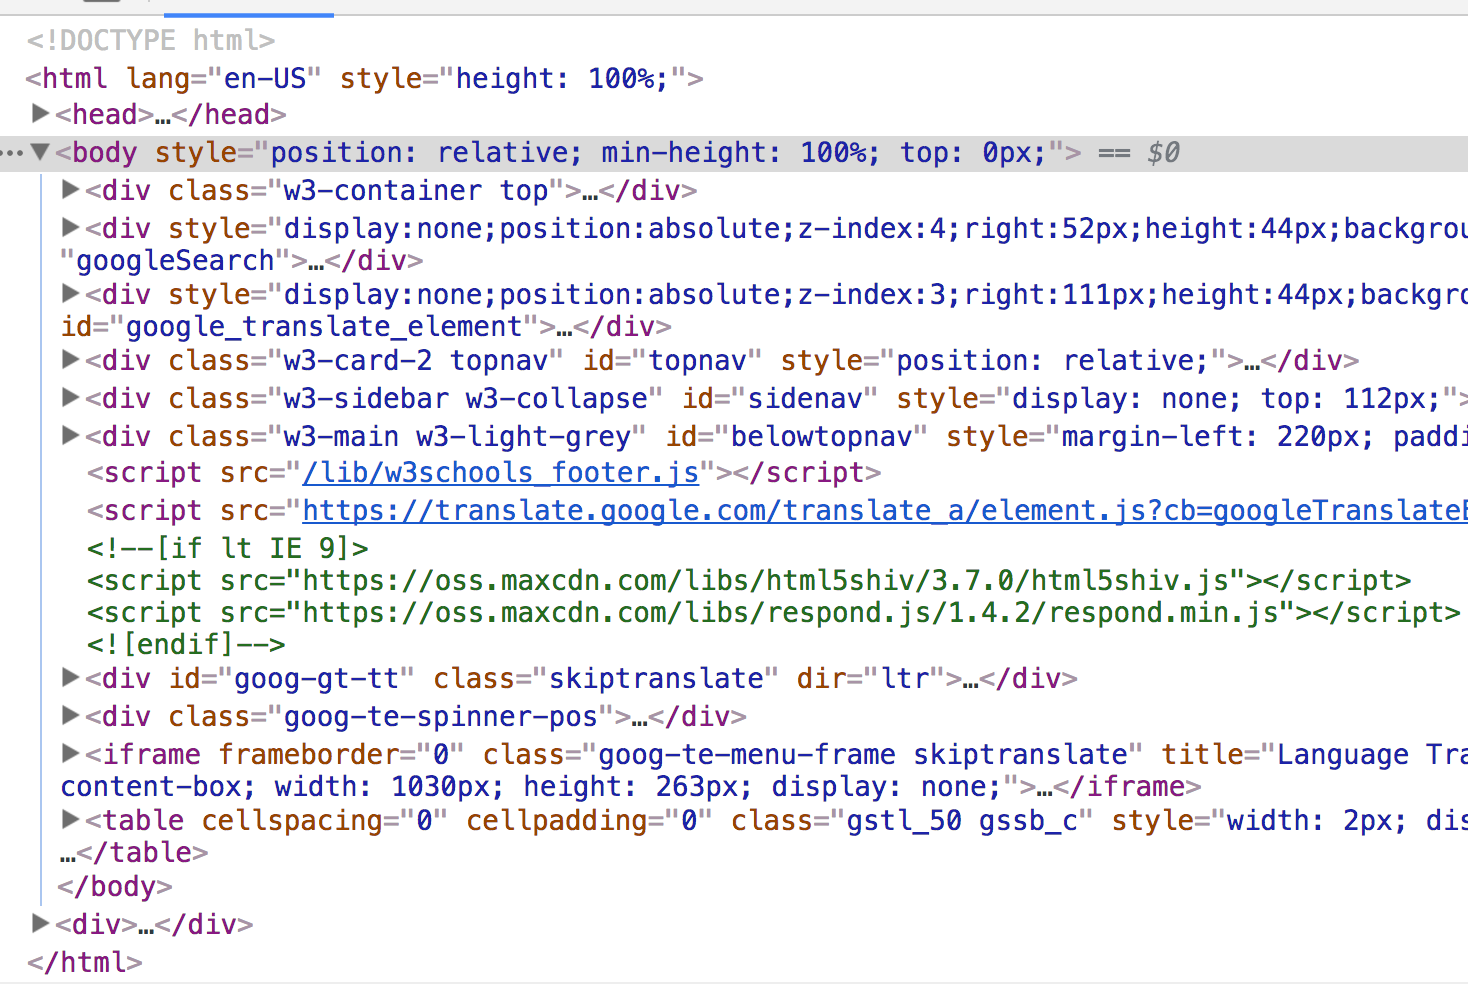Image resolution: width=1468 pixels, height=986 pixels.
Task: Expand the google_translate_element div node
Action: (x=71, y=292)
